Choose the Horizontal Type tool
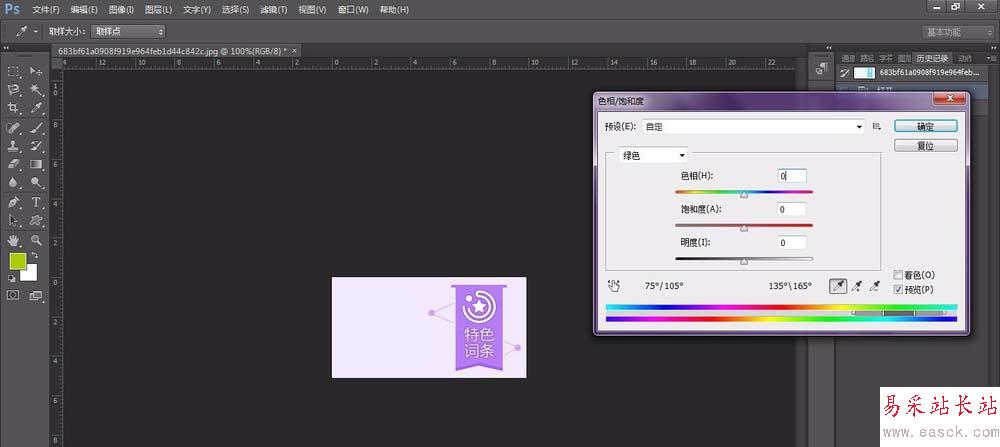 [x=36, y=202]
